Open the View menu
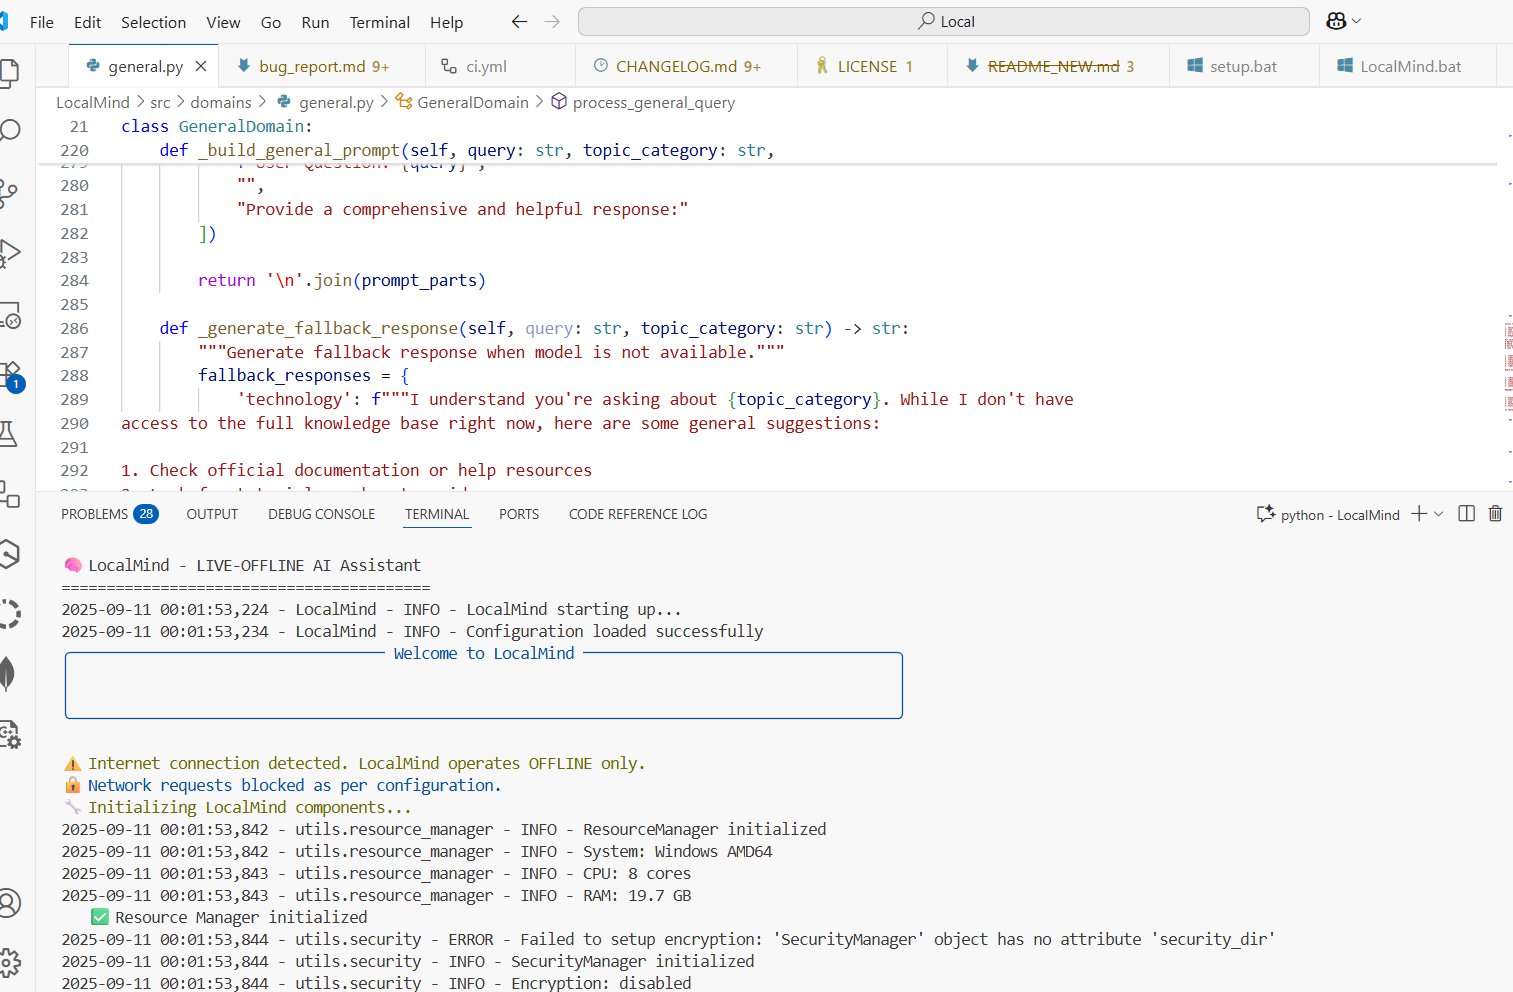 pos(223,22)
